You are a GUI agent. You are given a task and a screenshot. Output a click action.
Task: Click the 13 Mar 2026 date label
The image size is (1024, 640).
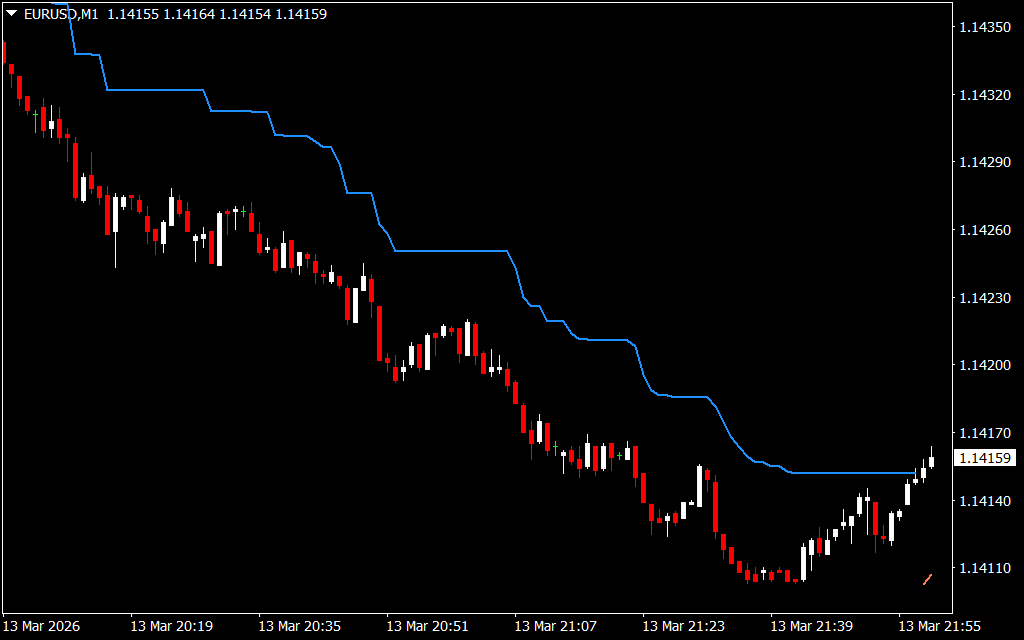coord(42,626)
